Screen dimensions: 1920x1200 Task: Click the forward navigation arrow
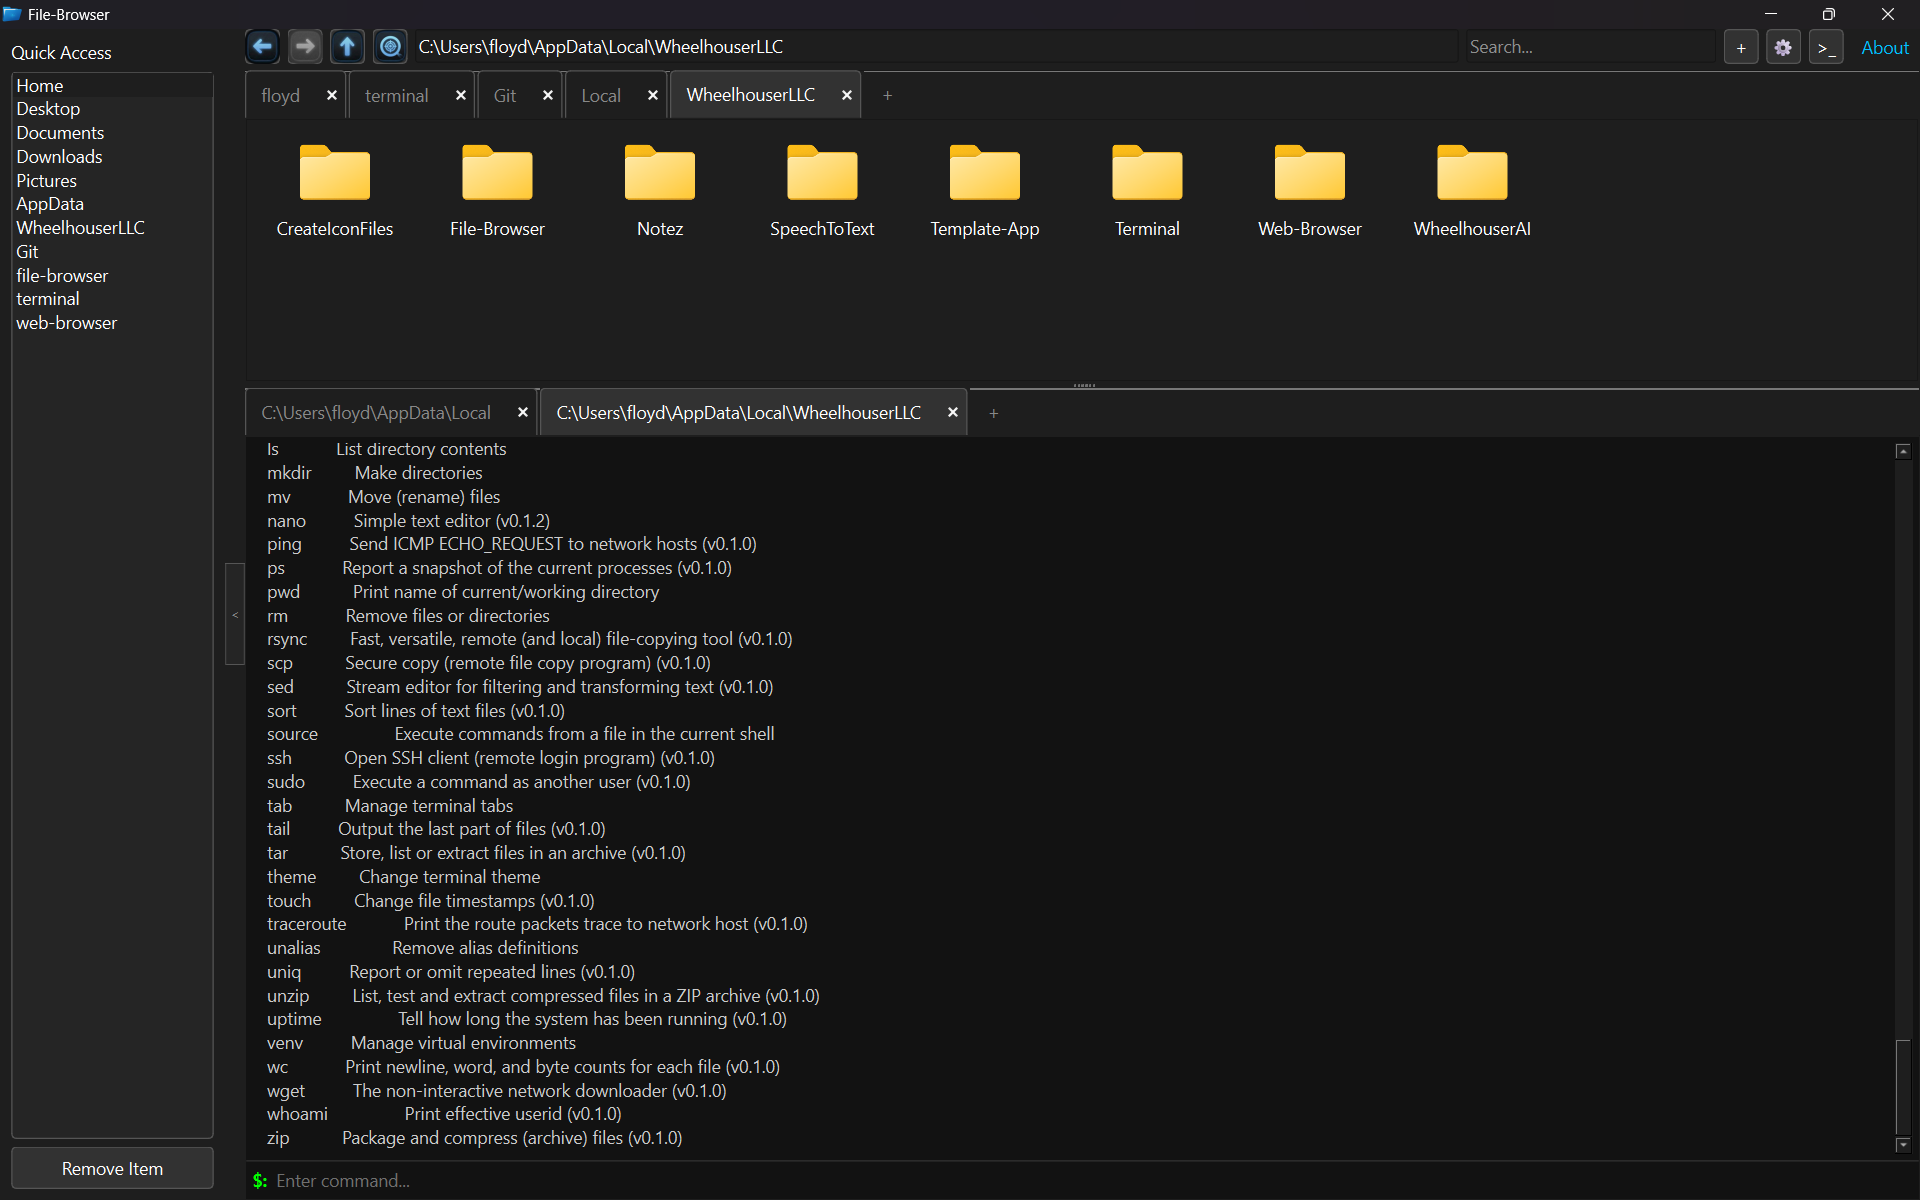(305, 46)
